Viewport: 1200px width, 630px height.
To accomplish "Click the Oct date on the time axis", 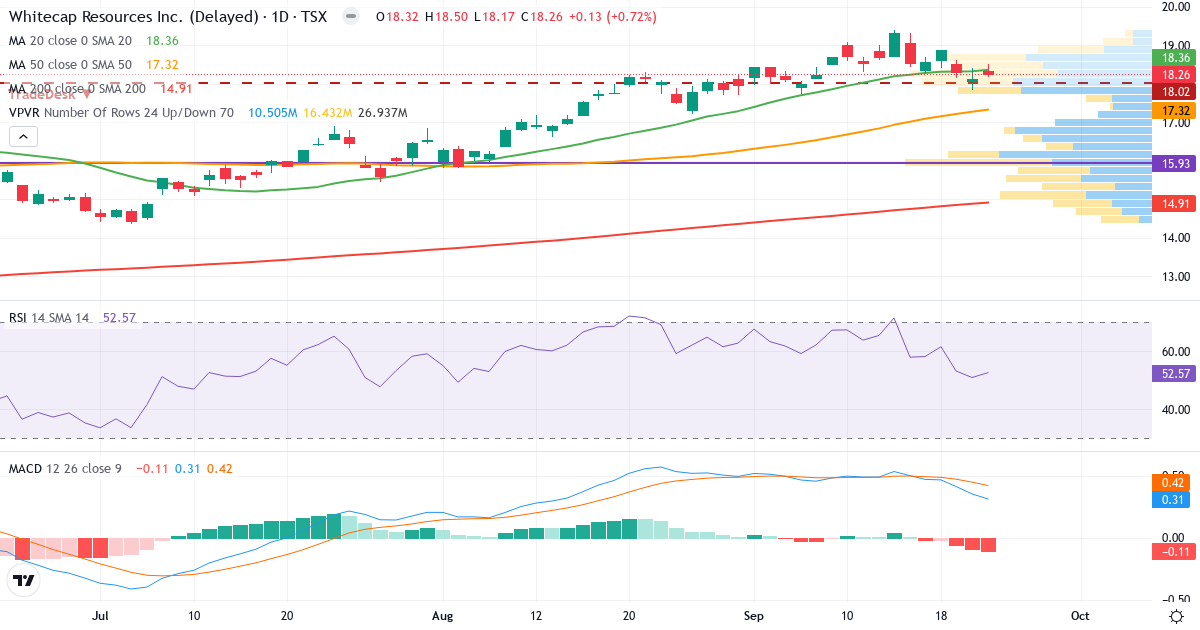I will tap(1080, 616).
